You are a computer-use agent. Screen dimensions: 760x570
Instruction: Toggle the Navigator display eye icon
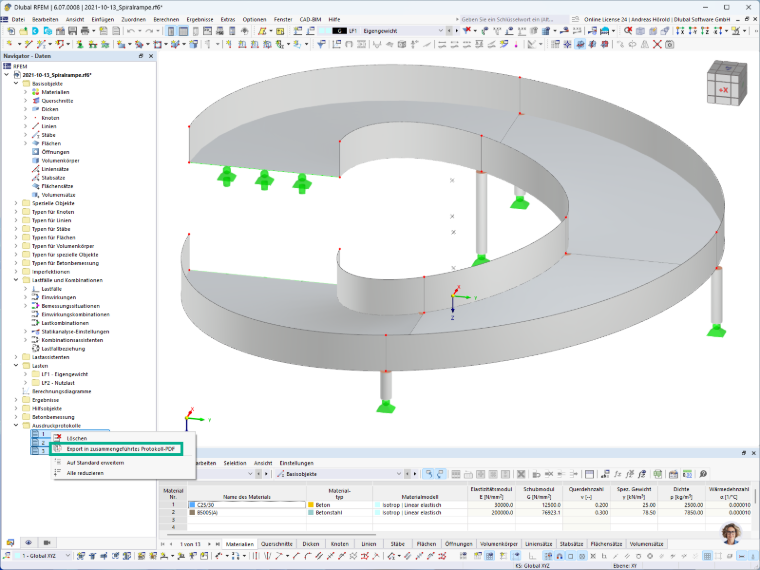[x=29, y=542]
